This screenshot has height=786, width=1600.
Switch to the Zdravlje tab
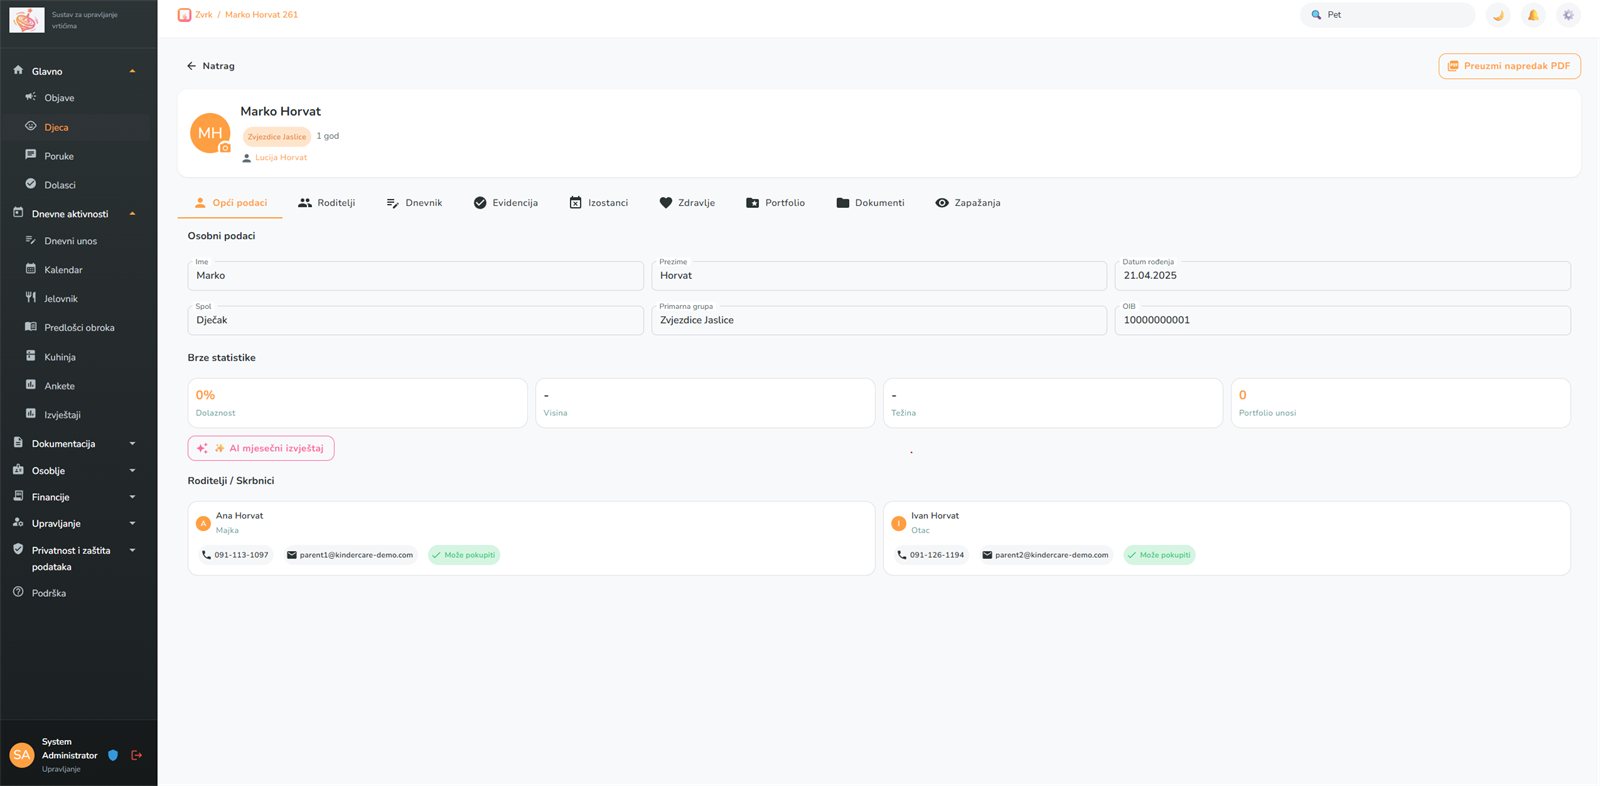[687, 203]
